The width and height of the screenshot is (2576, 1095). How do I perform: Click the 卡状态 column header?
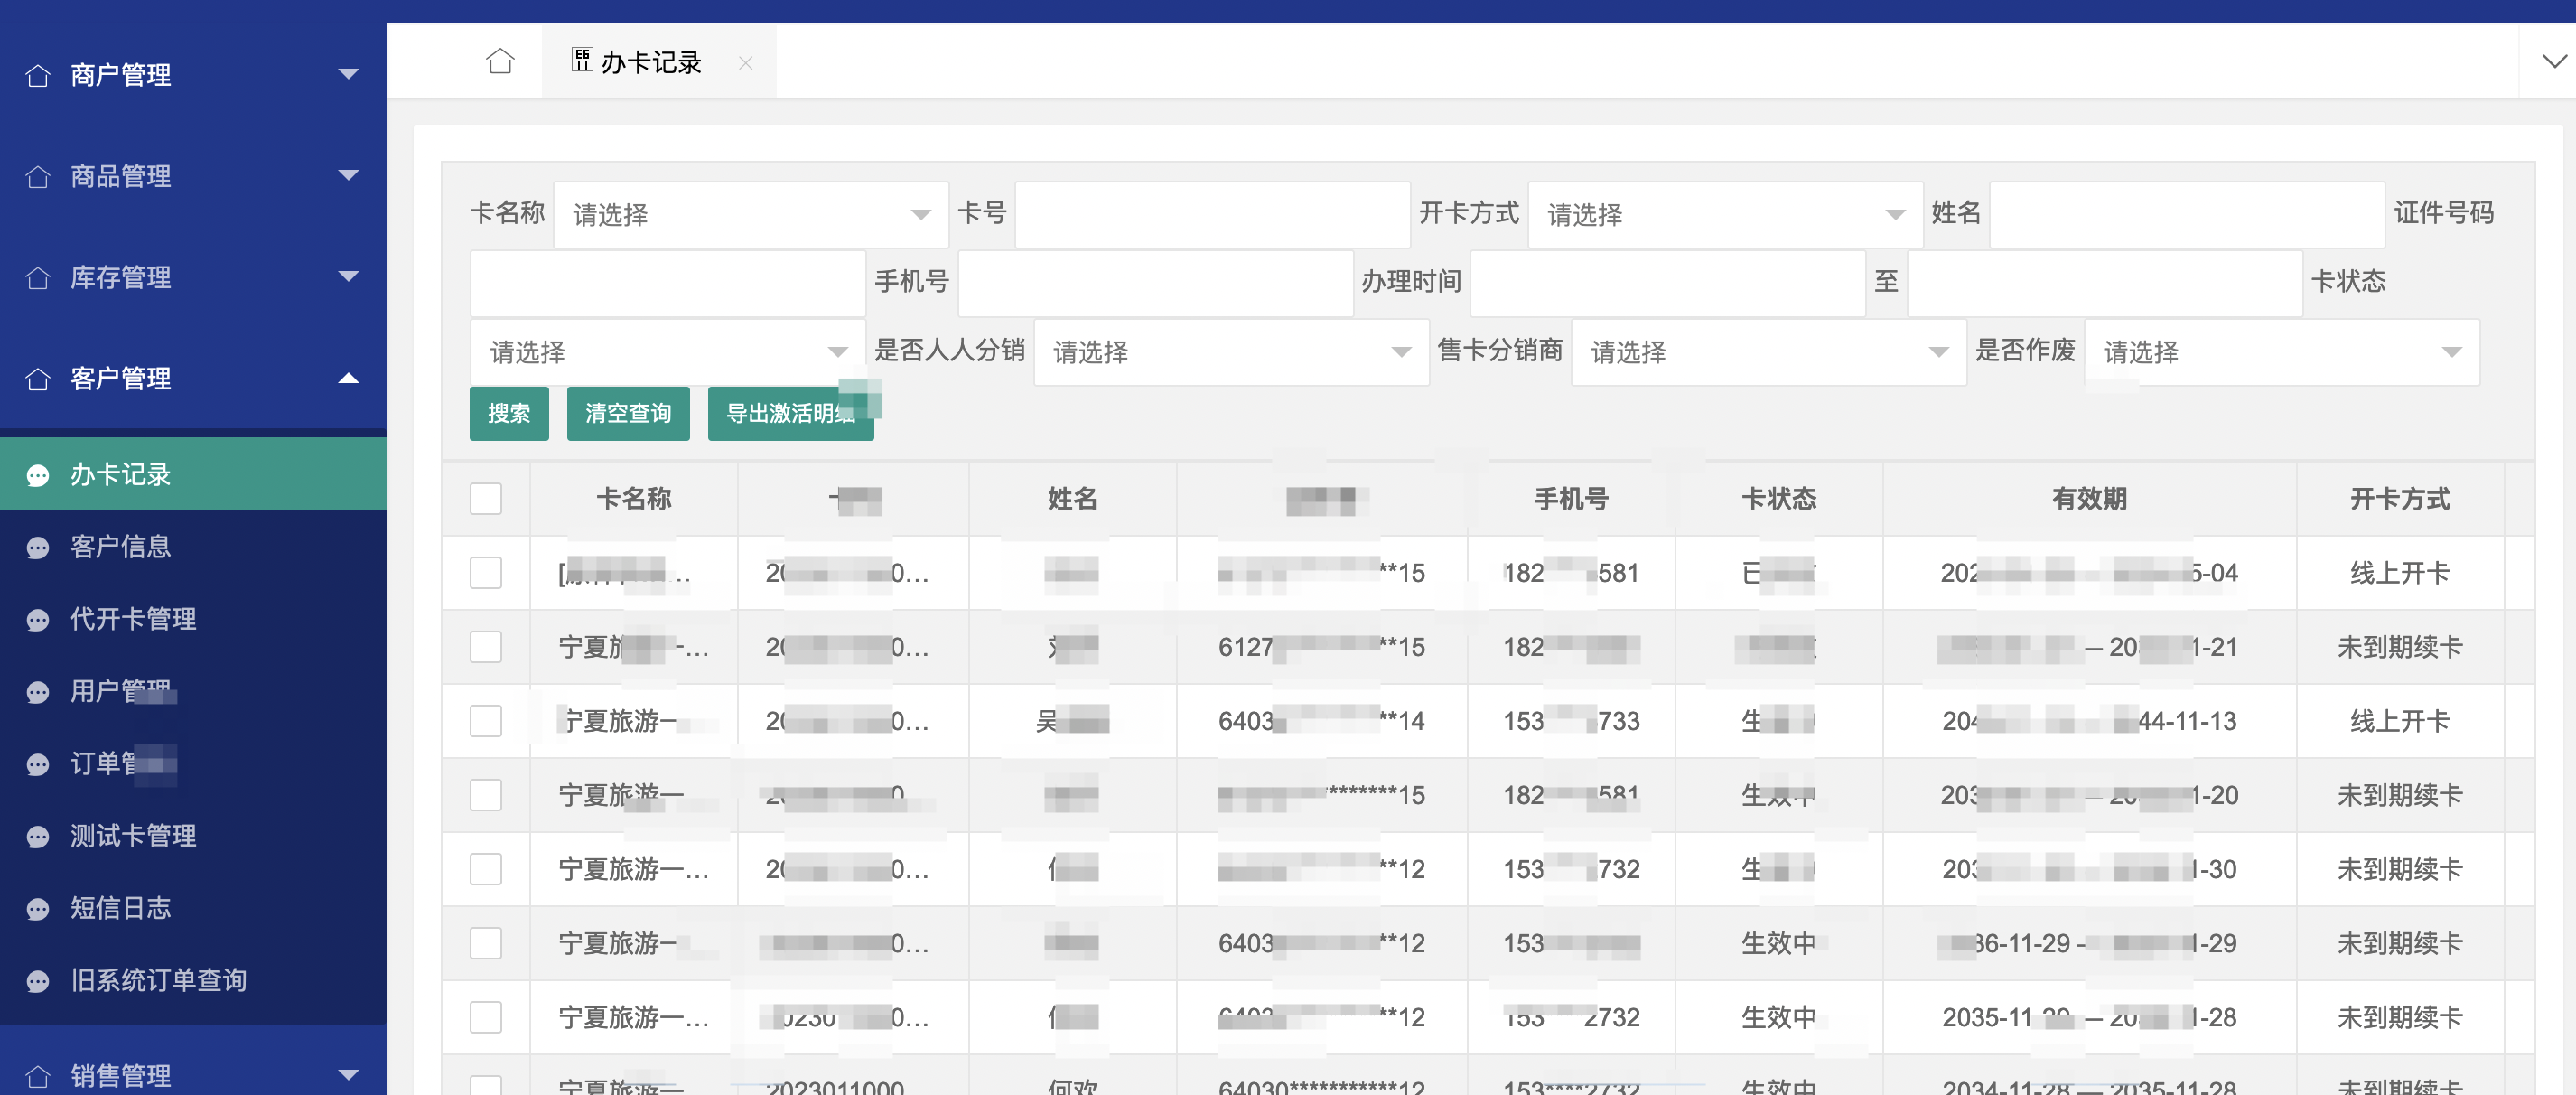(x=1778, y=498)
